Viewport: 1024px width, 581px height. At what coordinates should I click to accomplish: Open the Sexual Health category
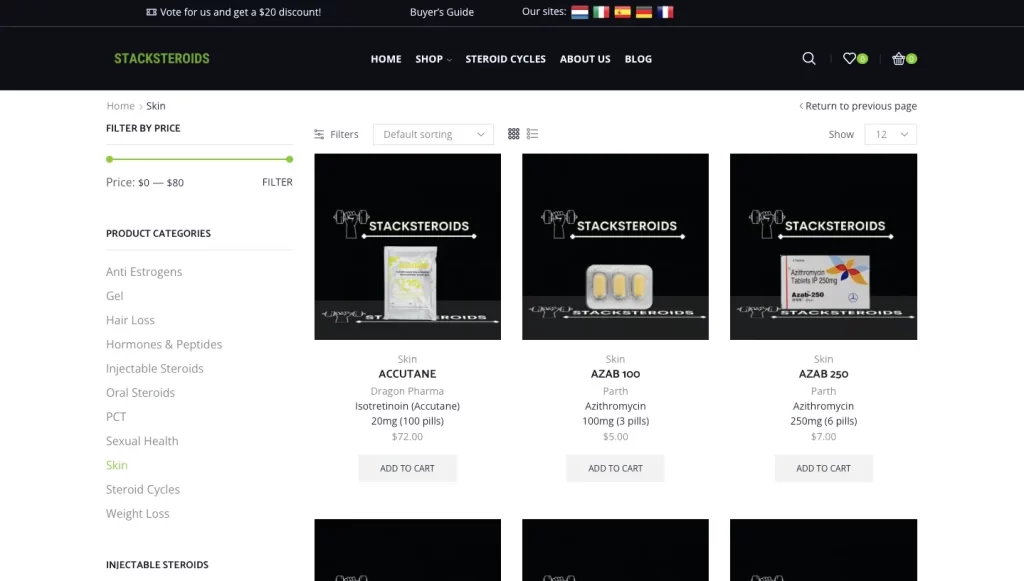[x=142, y=441]
